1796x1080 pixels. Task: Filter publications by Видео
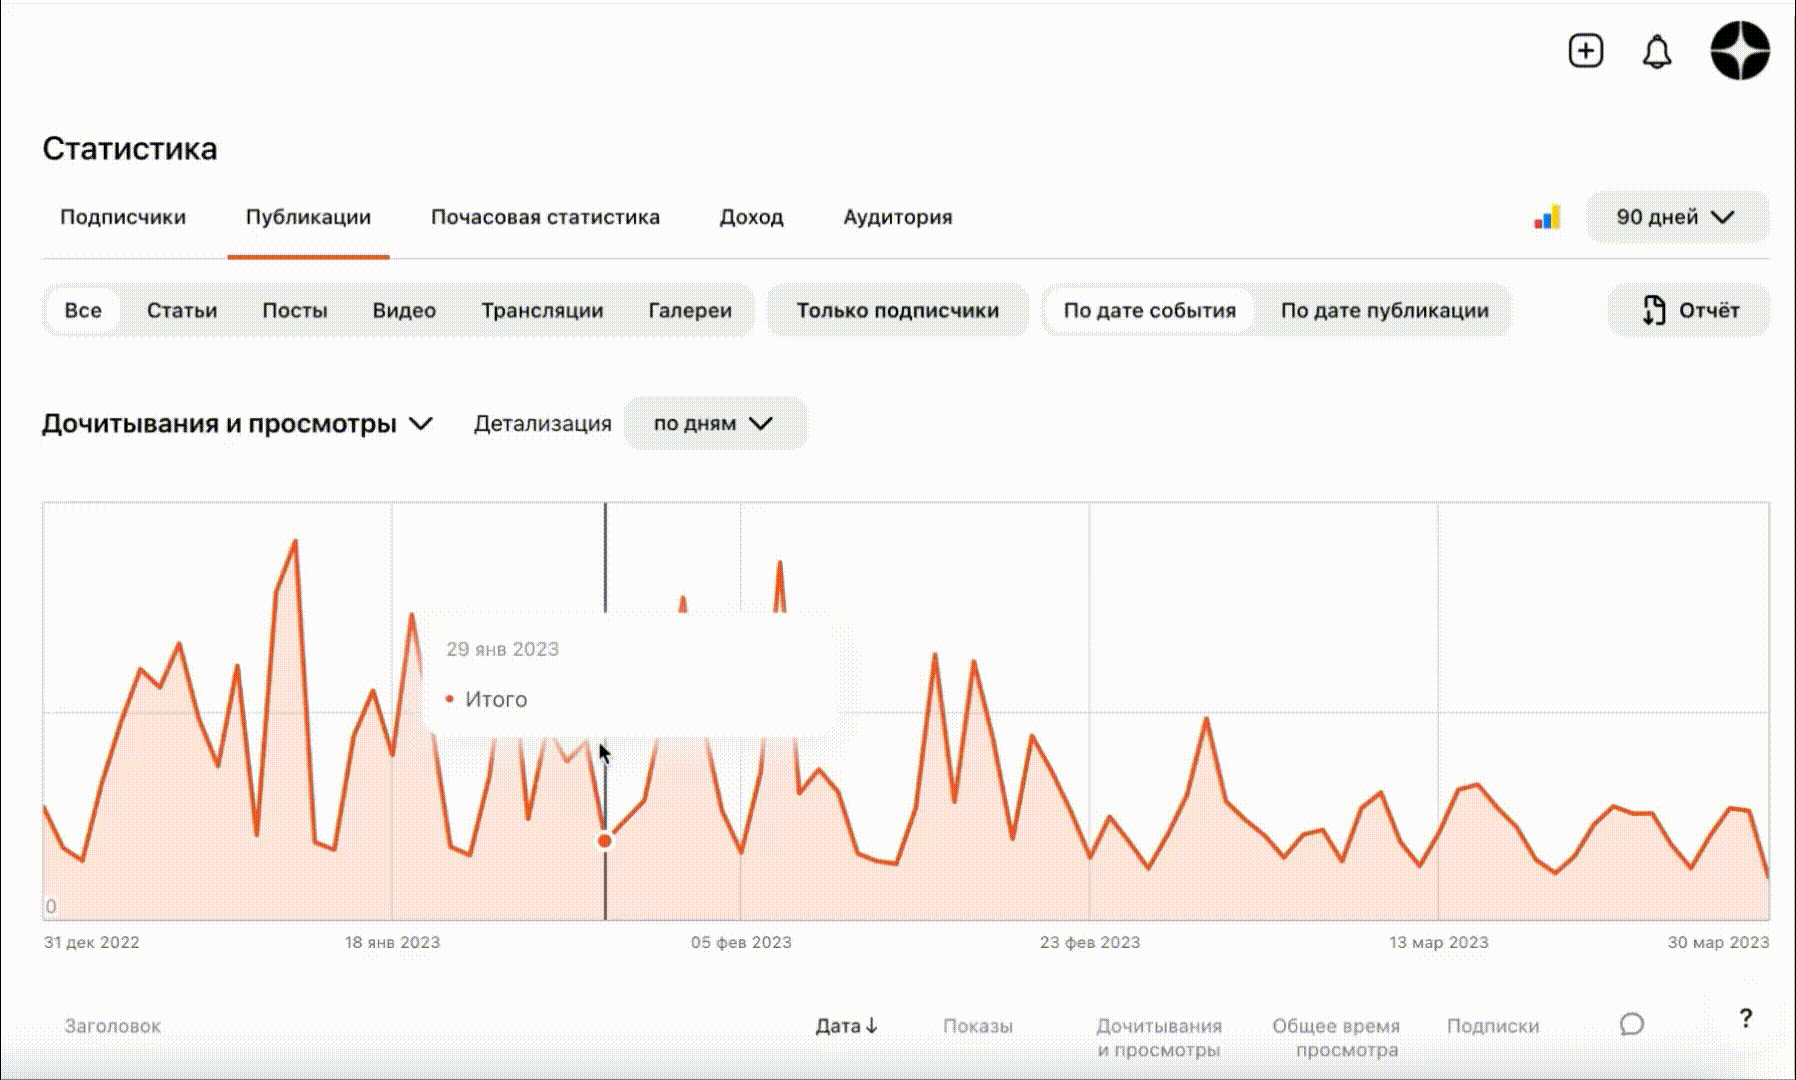pyautogui.click(x=404, y=310)
